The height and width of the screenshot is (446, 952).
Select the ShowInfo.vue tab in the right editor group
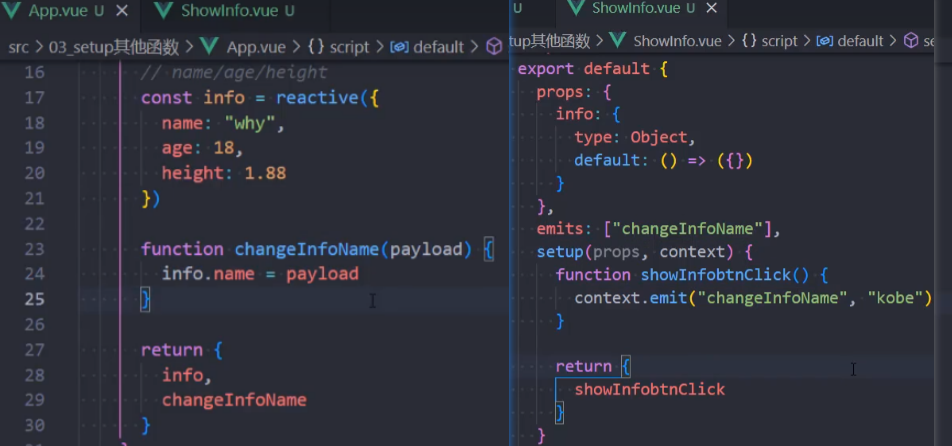636,8
